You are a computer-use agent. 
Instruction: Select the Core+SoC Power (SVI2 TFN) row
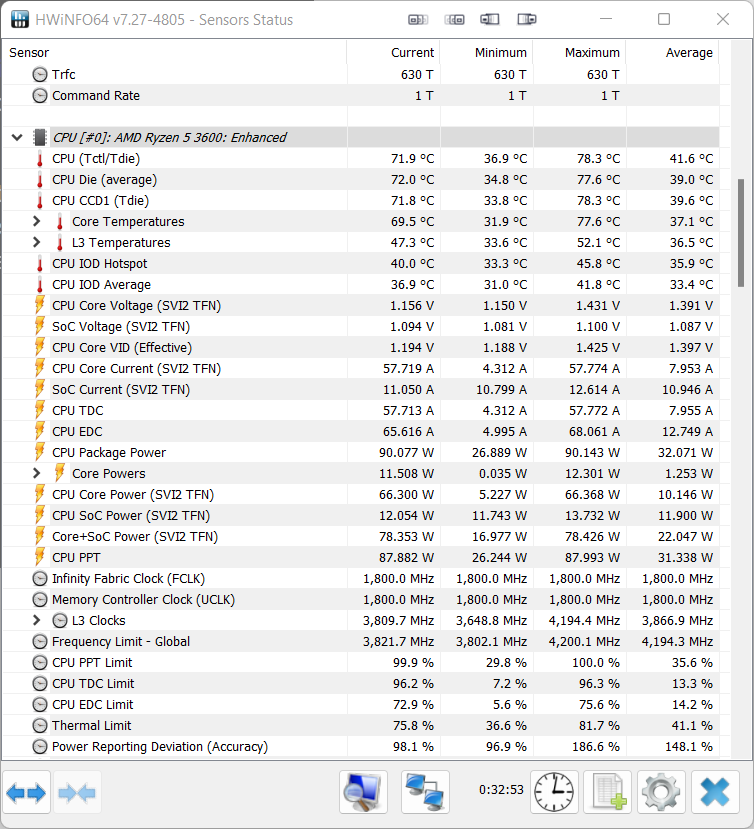[361, 536]
